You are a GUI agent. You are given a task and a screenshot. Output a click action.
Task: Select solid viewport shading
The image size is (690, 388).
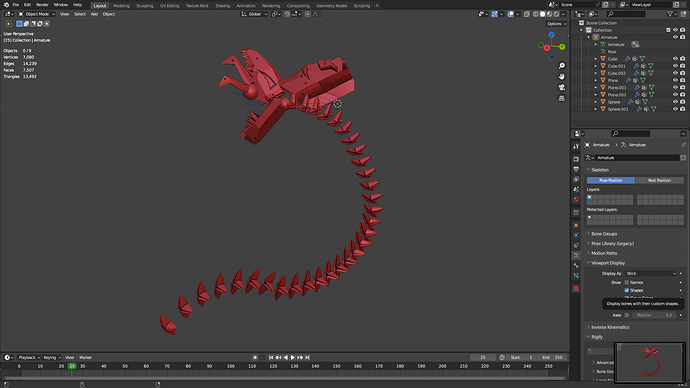pyautogui.click(x=543, y=14)
